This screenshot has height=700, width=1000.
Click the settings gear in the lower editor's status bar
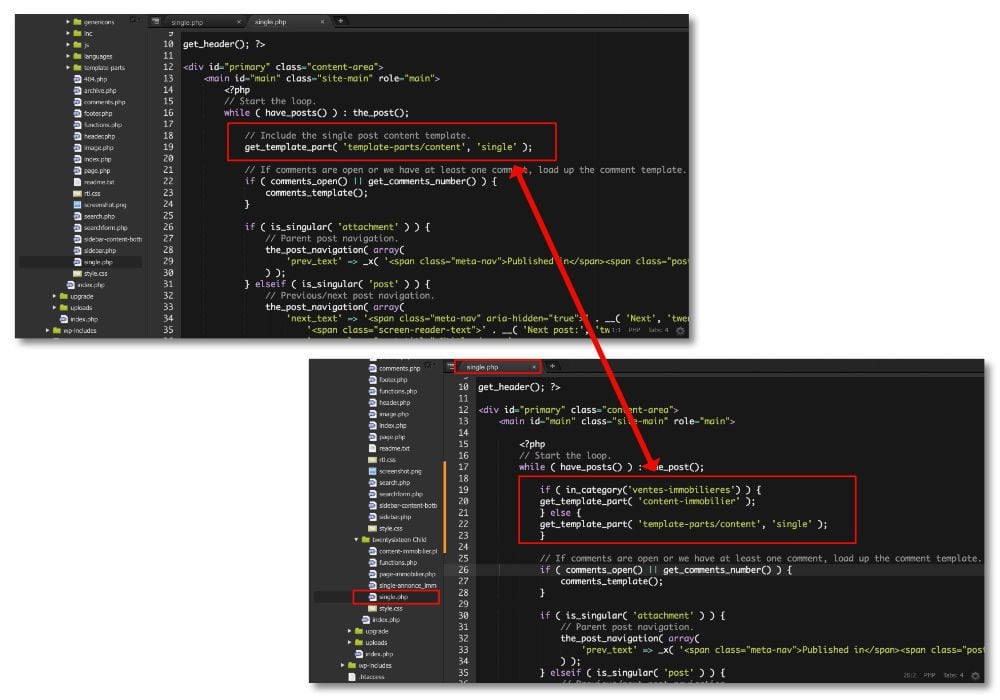(x=976, y=674)
